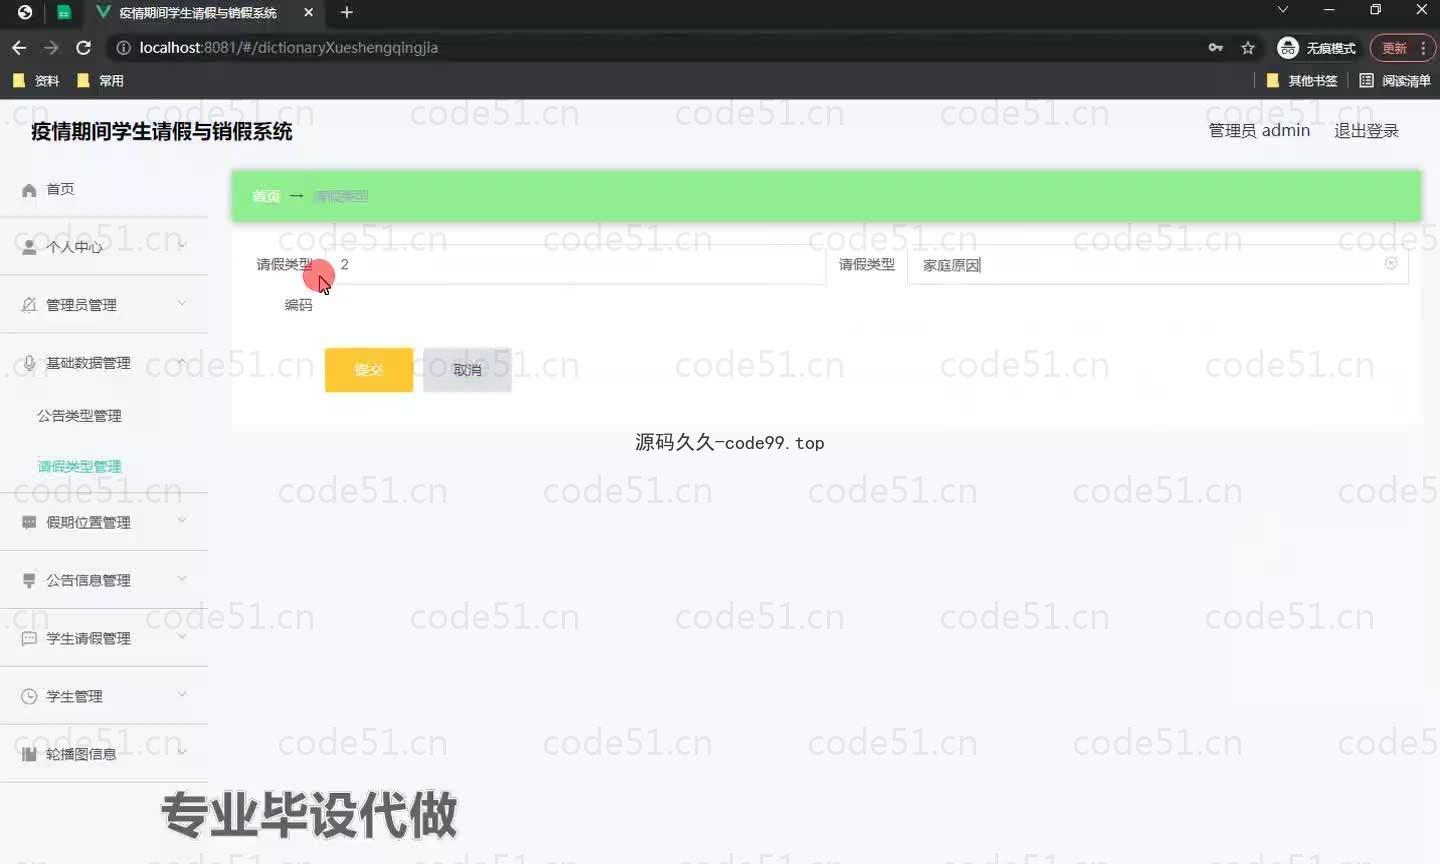
Task: Go back with the browser back arrow
Action: pyautogui.click(x=19, y=47)
